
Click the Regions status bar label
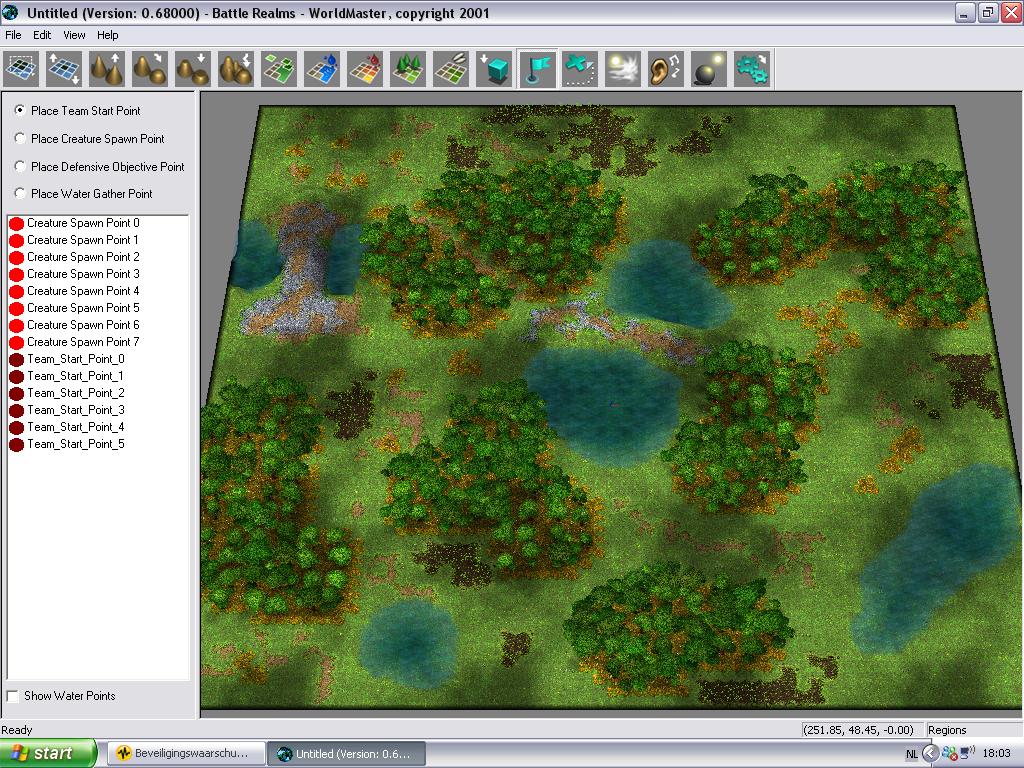(x=947, y=730)
